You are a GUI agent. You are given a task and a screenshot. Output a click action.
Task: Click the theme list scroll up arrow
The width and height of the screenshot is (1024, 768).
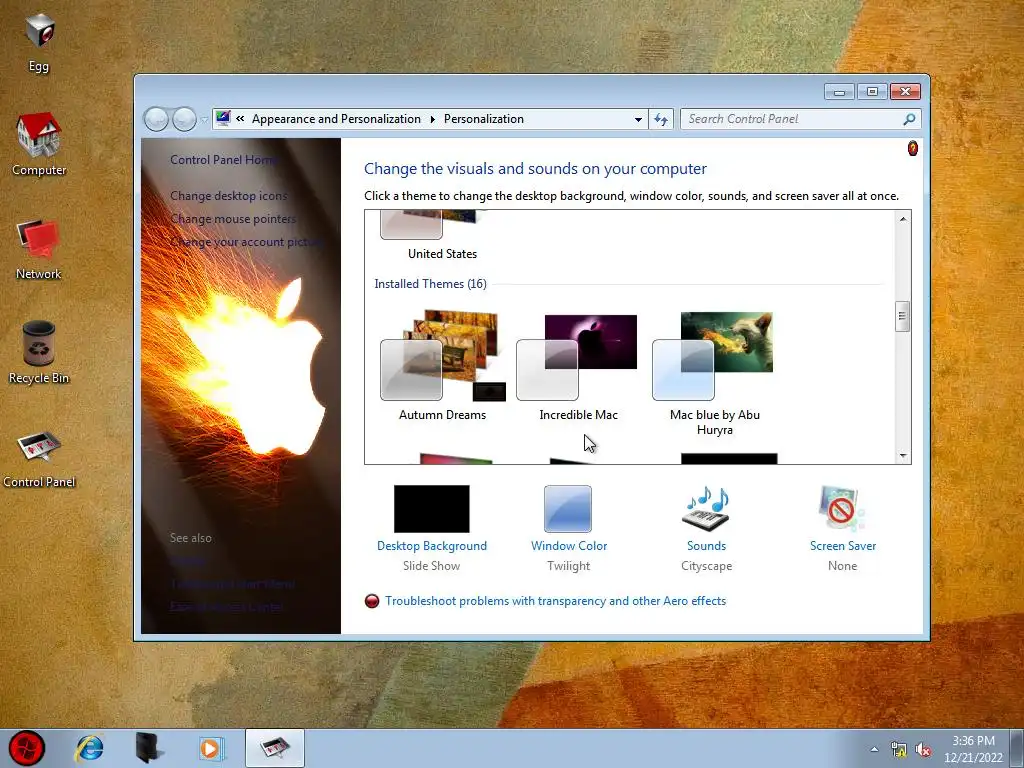pyautogui.click(x=903, y=219)
